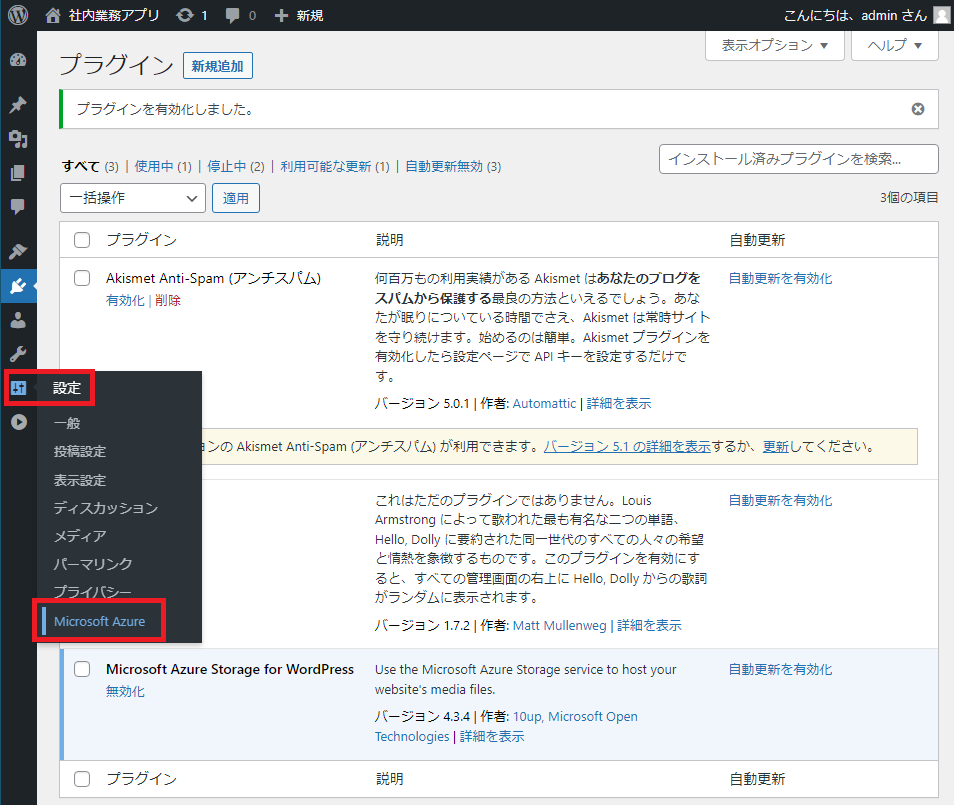Show すべて plugins filter
Screen dimensions: 954x805
[81, 166]
